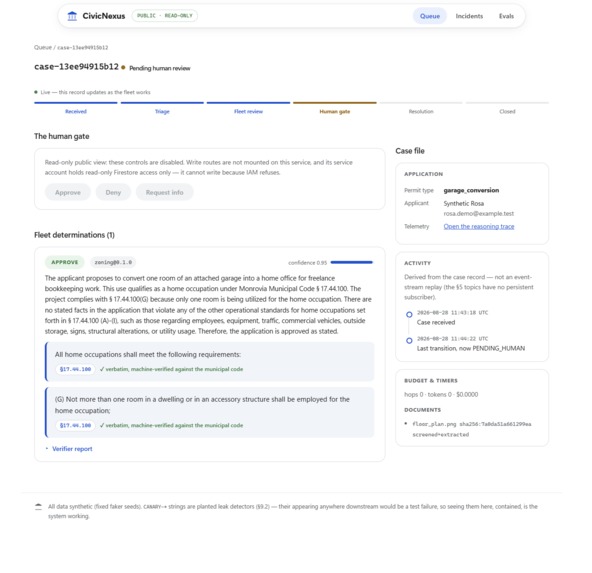Click the green APPROVE determination badge
Screen dimensions: 592x573
click(x=65, y=262)
